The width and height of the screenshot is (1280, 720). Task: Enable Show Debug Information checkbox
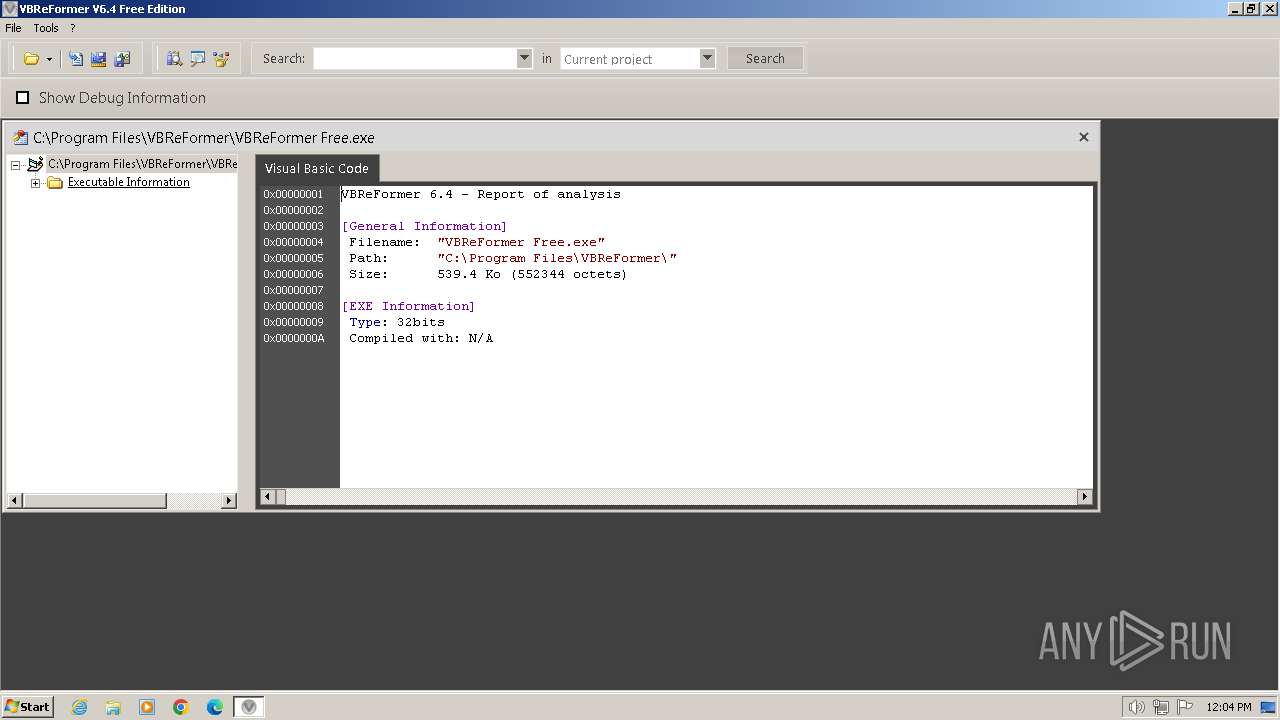tap(23, 98)
